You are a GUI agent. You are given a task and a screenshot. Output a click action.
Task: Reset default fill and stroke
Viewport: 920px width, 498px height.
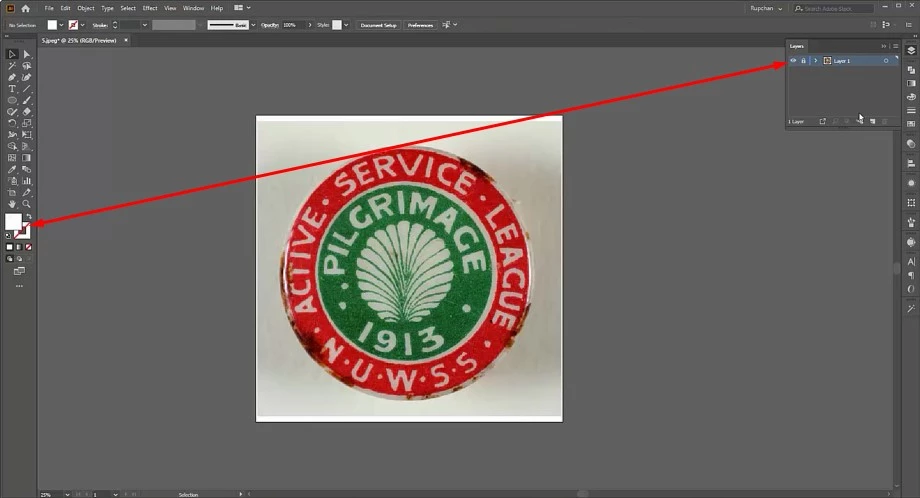tap(8, 236)
